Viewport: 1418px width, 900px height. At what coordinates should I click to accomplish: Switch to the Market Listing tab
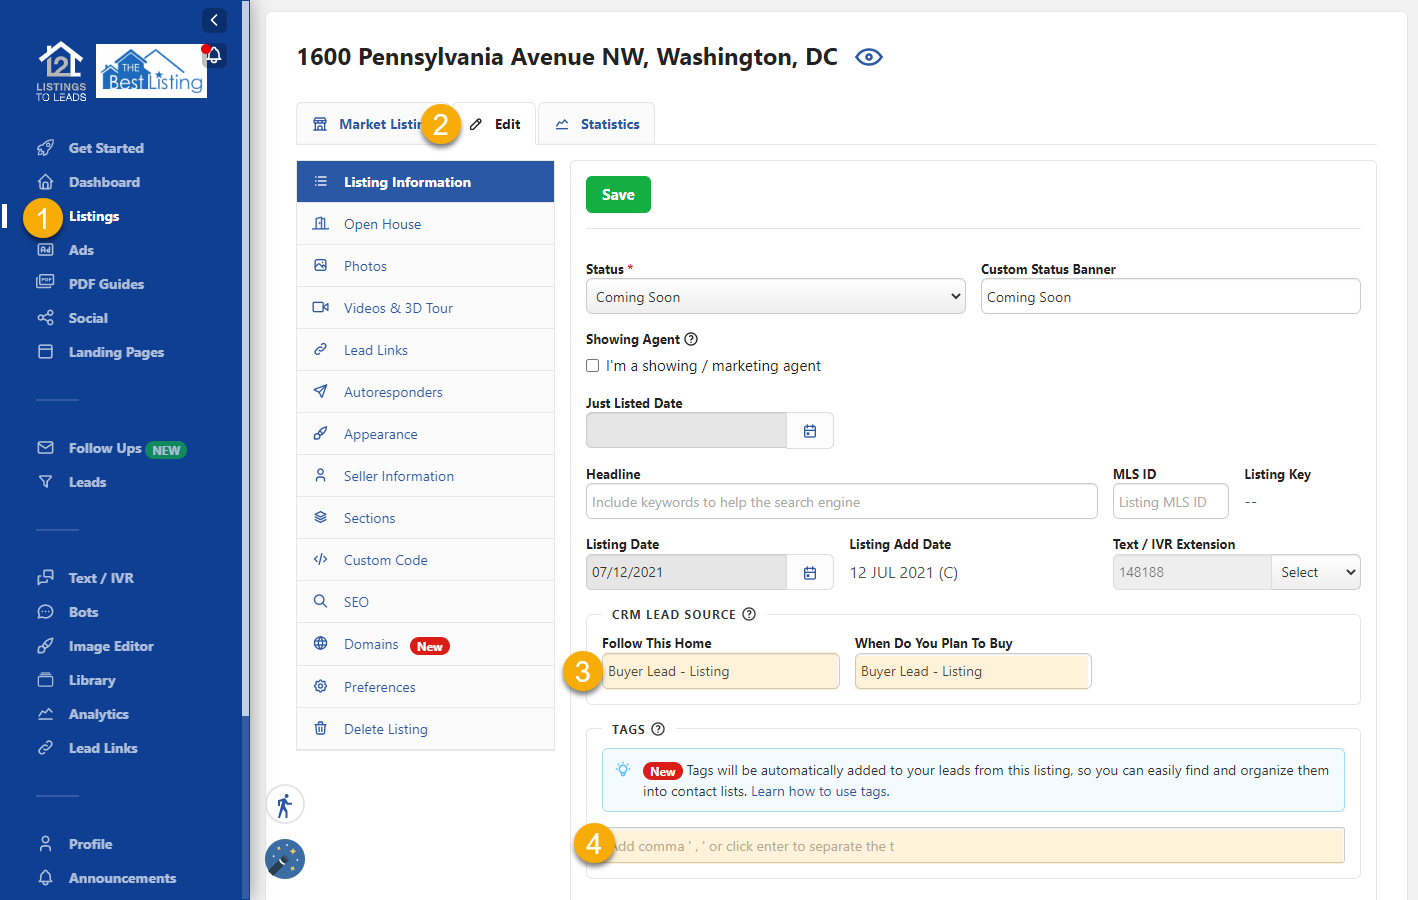(x=370, y=123)
